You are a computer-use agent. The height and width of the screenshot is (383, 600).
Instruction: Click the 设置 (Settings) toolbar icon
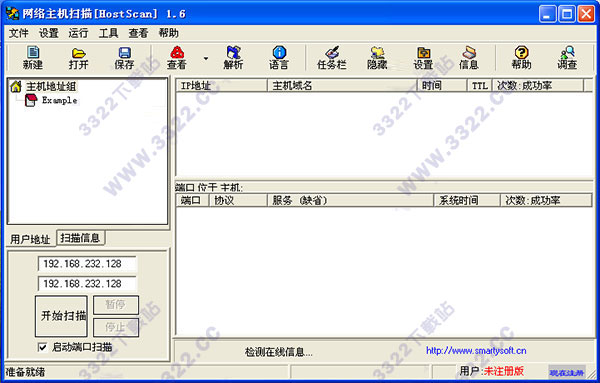click(x=423, y=52)
